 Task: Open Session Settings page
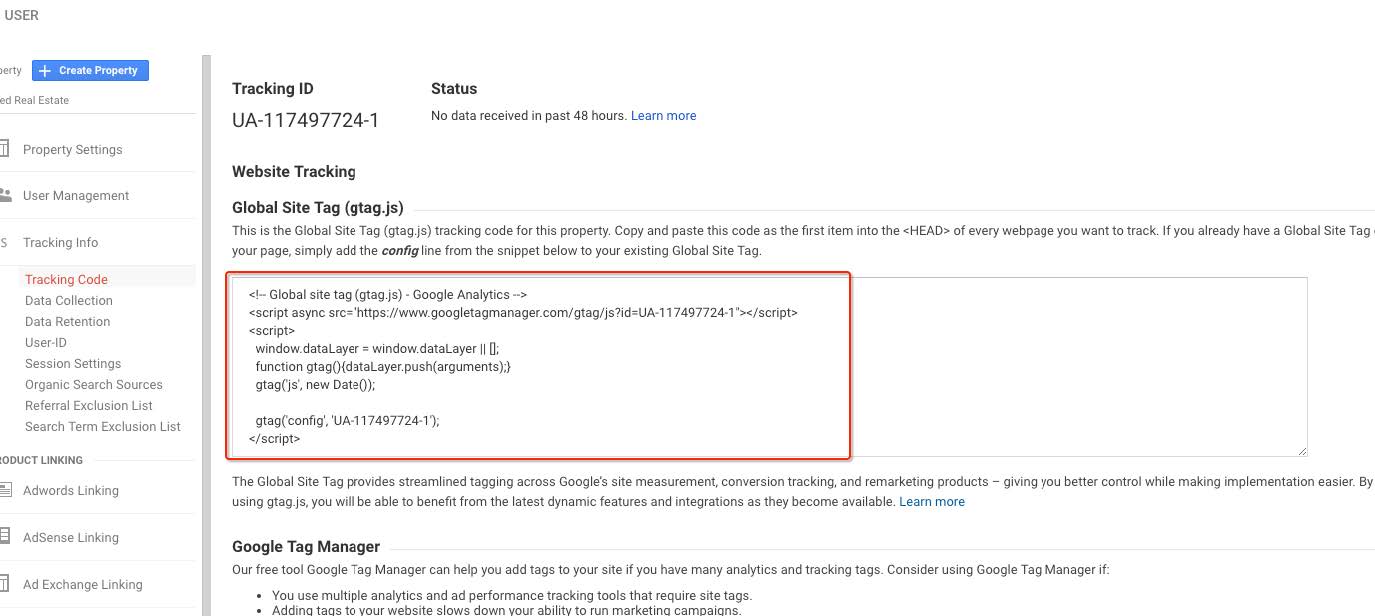pyautogui.click(x=73, y=363)
